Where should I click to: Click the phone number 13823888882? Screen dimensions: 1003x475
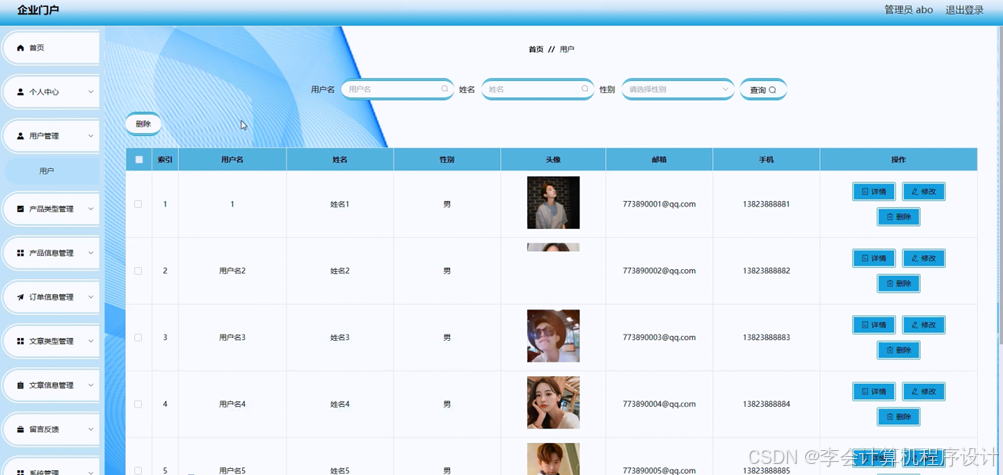[766, 271]
